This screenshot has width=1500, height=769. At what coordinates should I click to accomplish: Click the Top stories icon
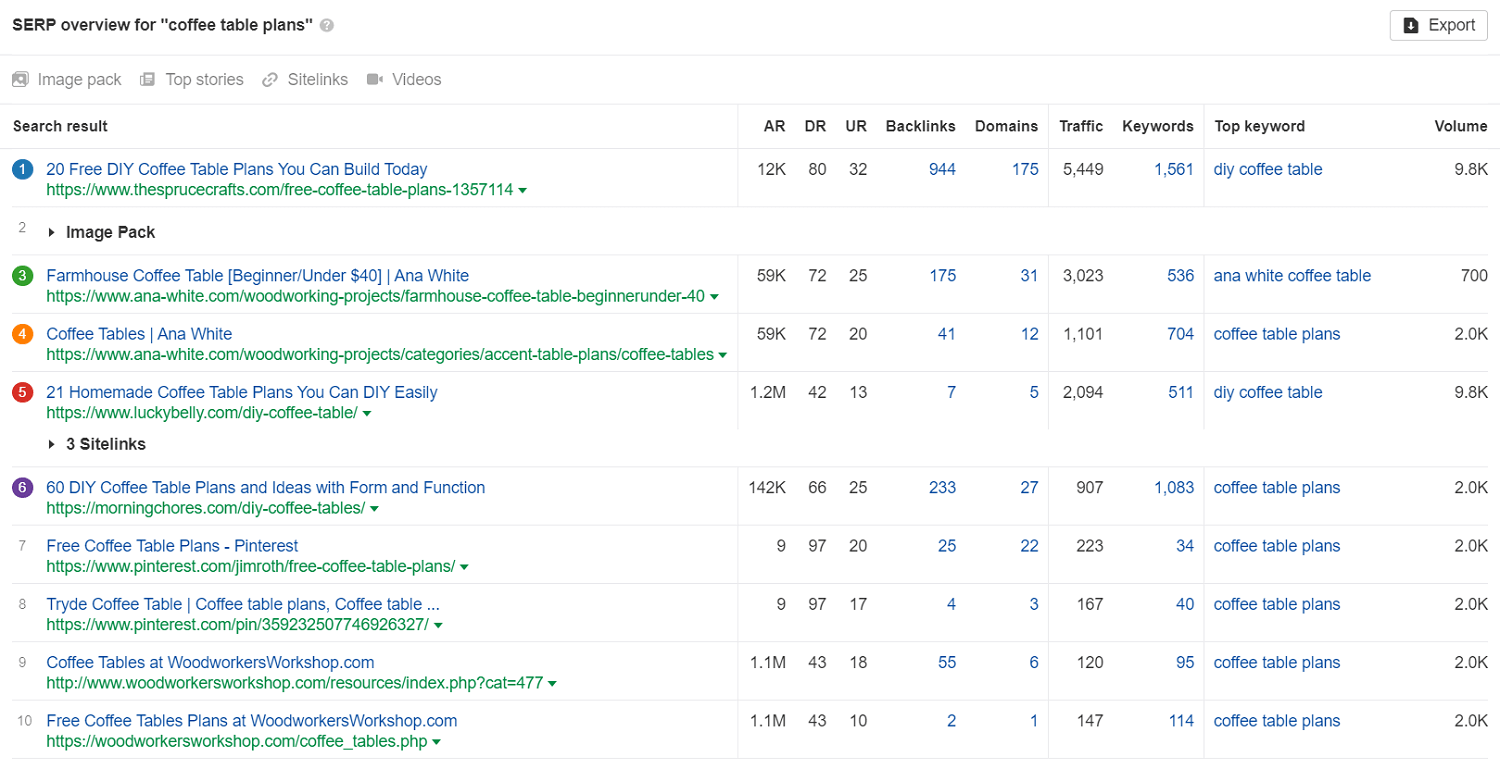click(x=148, y=79)
